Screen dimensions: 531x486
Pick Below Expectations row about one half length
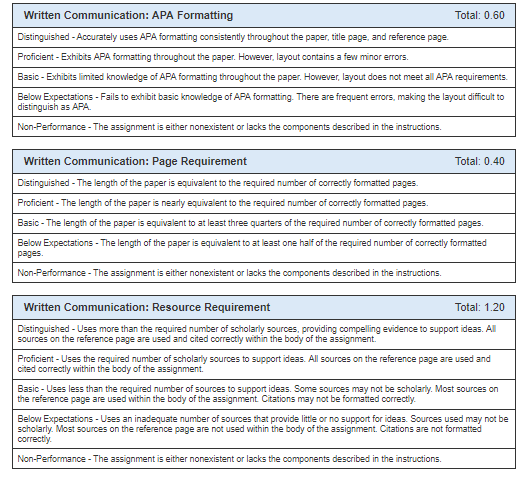[x=264, y=248]
